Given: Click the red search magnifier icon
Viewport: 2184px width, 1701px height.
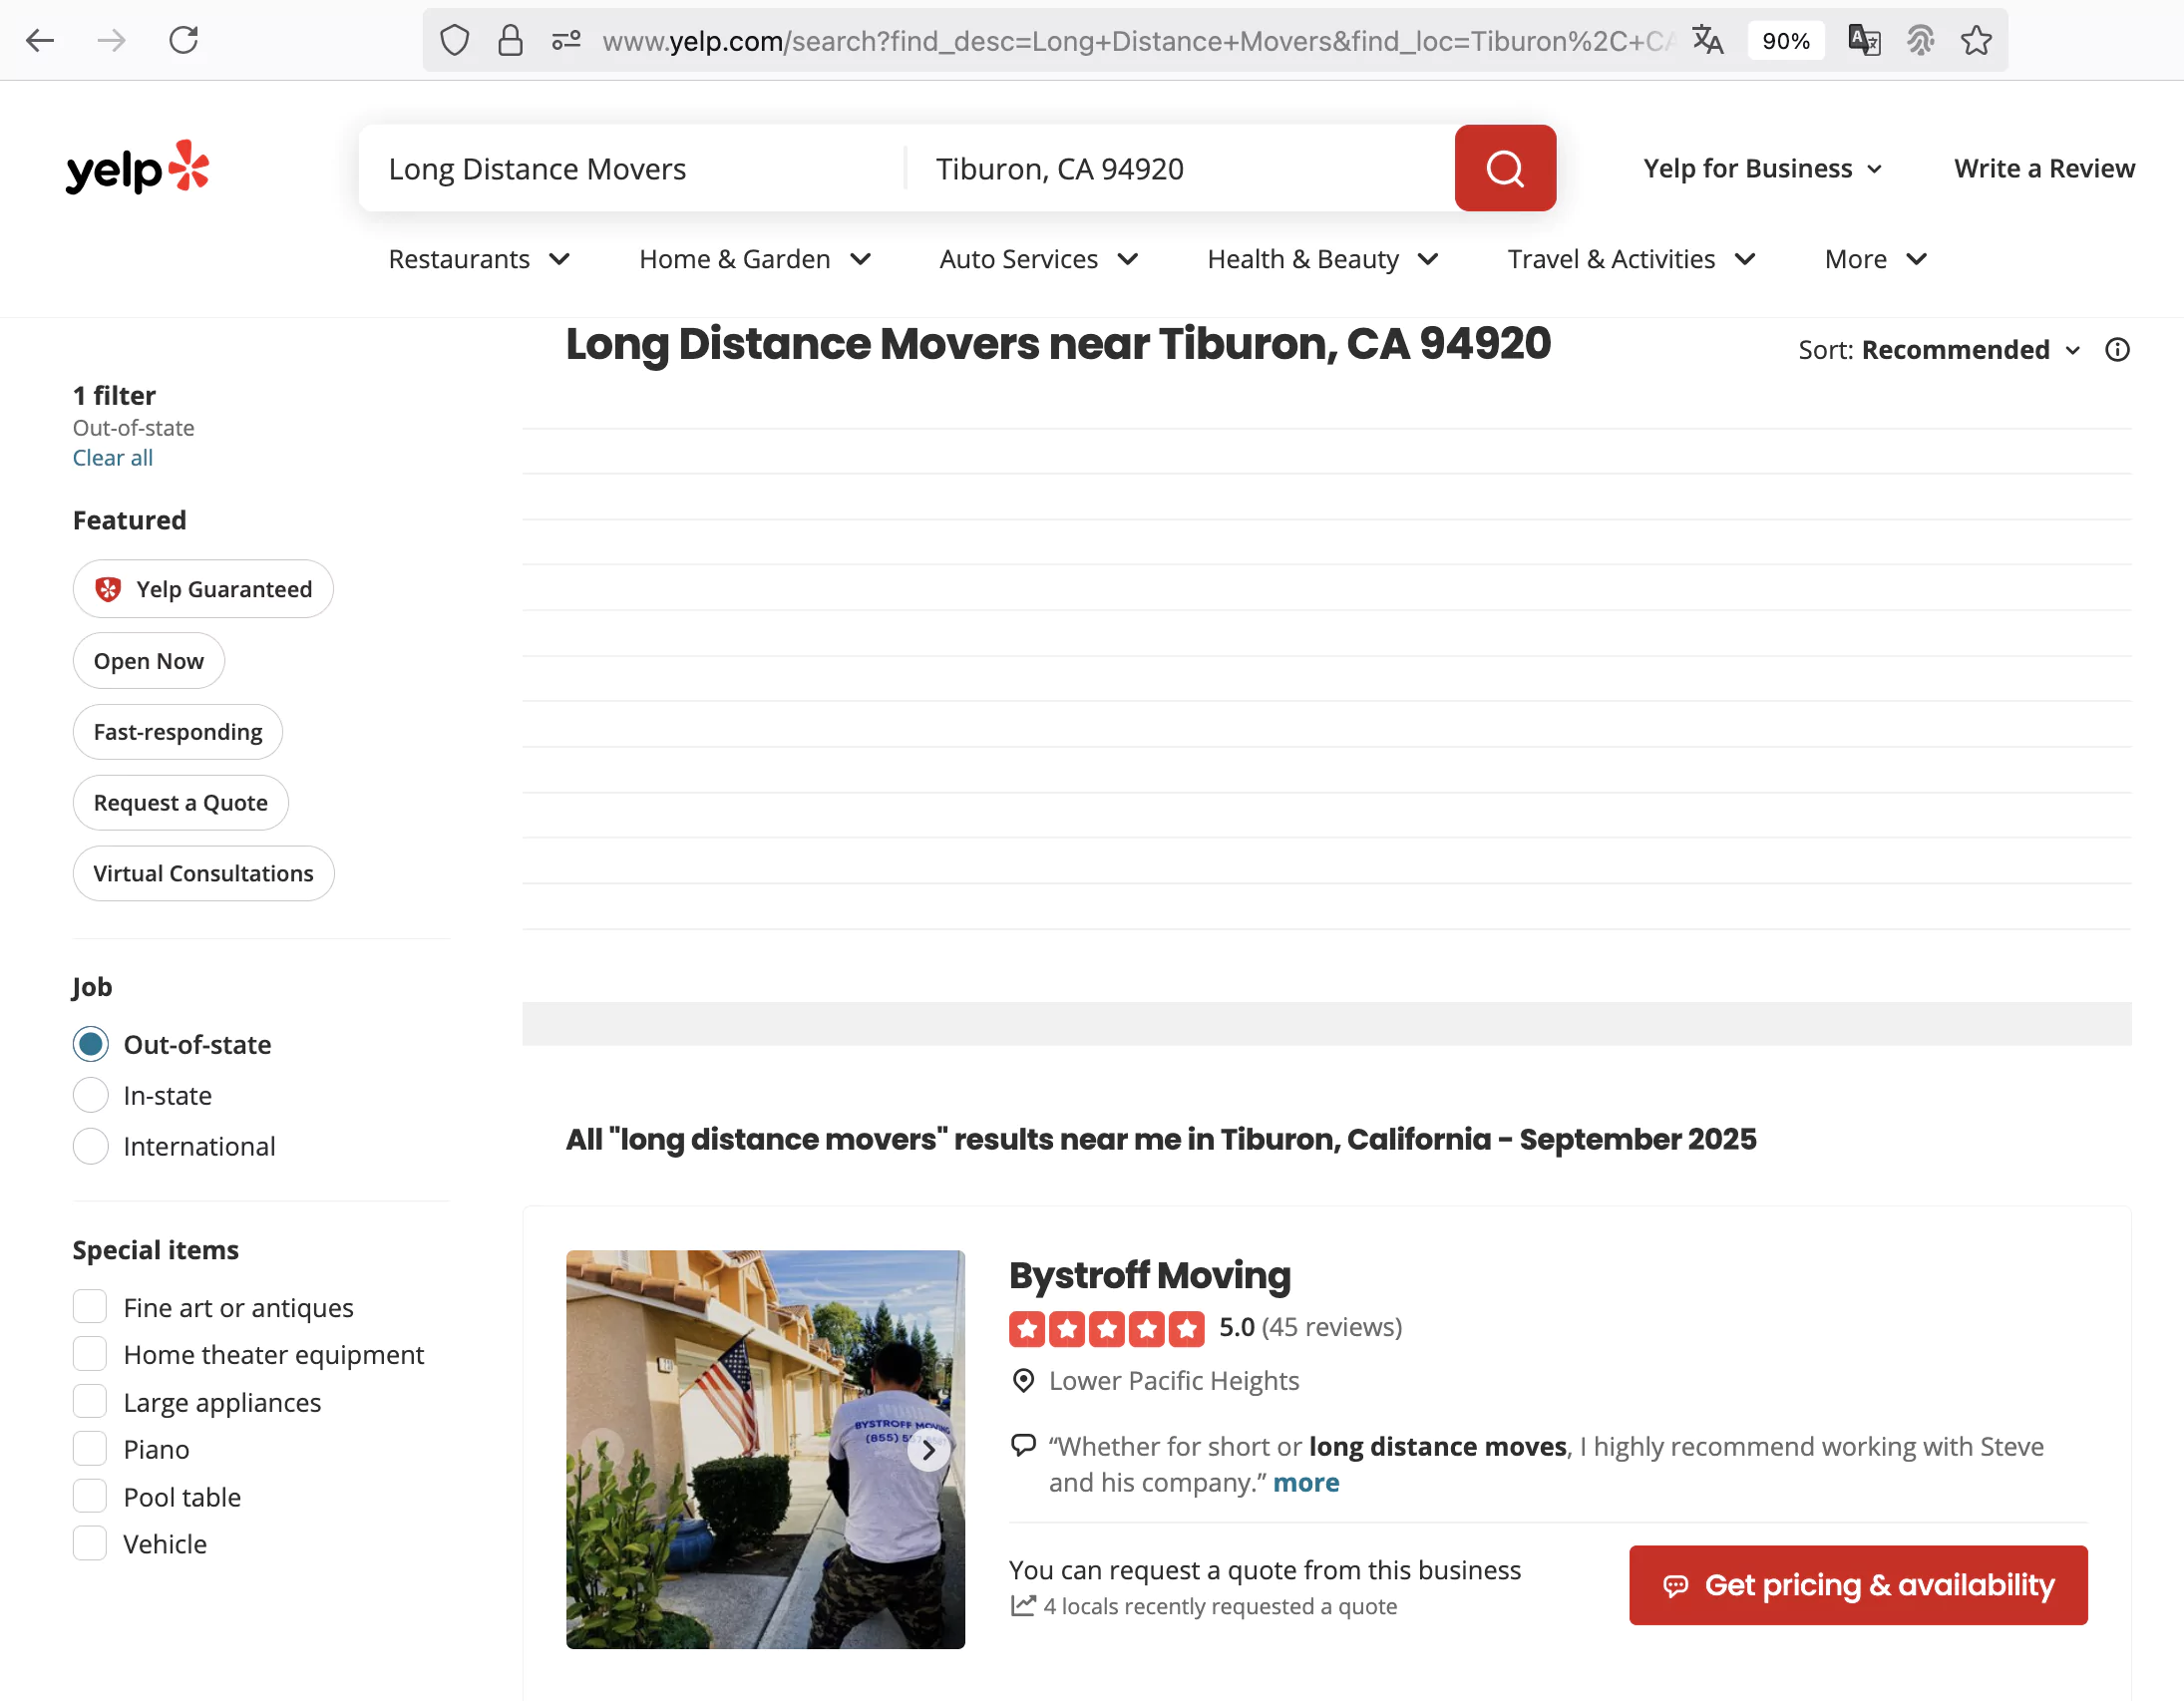Looking at the screenshot, I should point(1504,168).
